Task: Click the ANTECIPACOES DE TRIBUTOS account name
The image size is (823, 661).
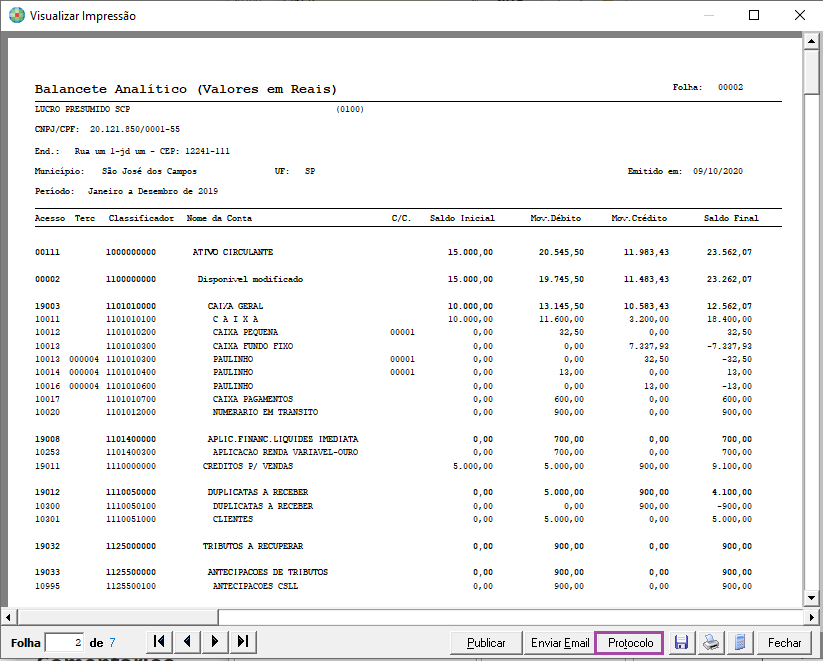Action: click(268, 572)
